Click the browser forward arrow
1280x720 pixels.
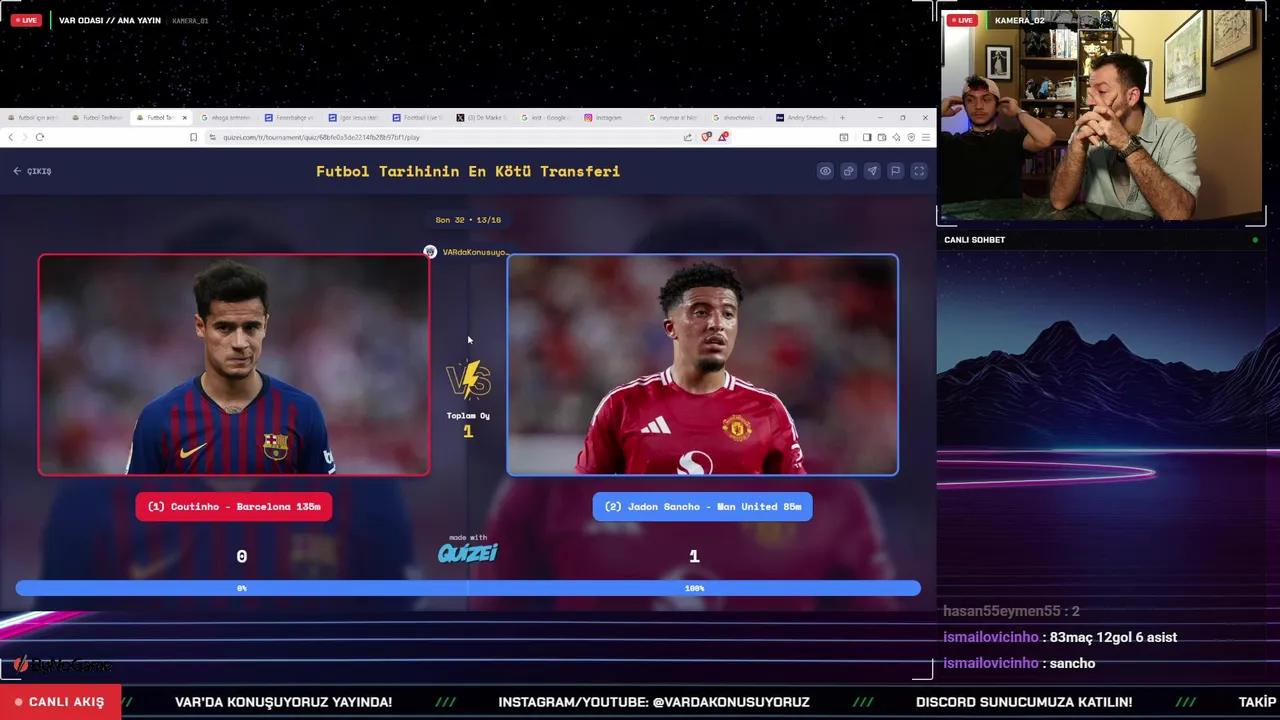pos(25,137)
